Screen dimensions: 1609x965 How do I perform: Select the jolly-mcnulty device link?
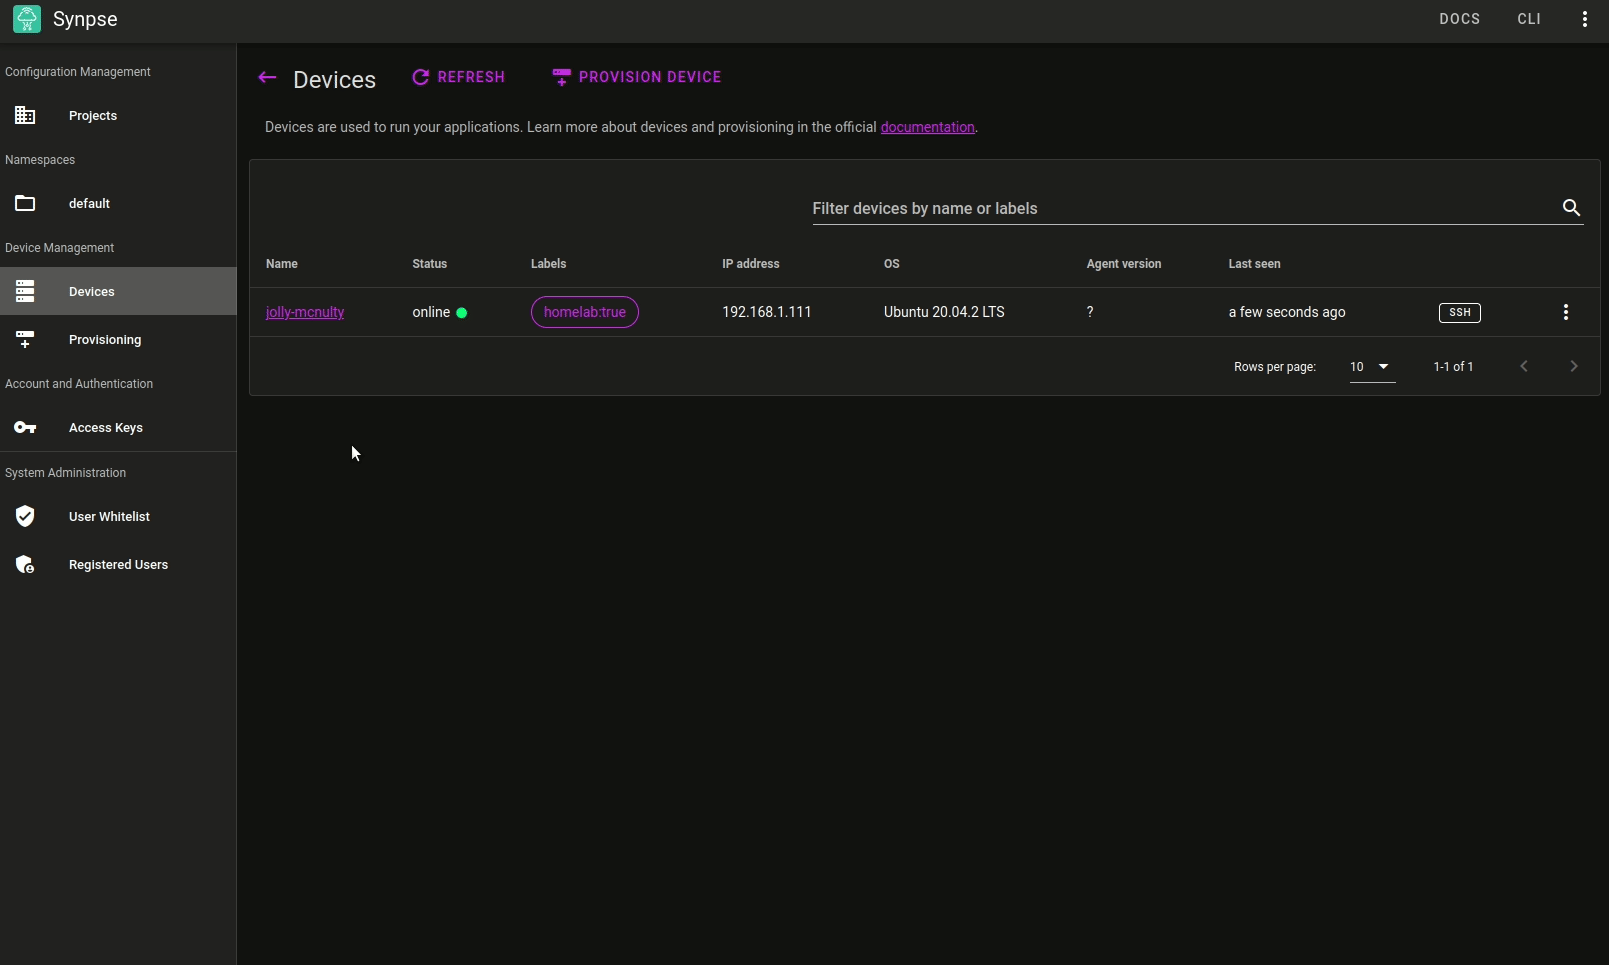[x=305, y=312]
